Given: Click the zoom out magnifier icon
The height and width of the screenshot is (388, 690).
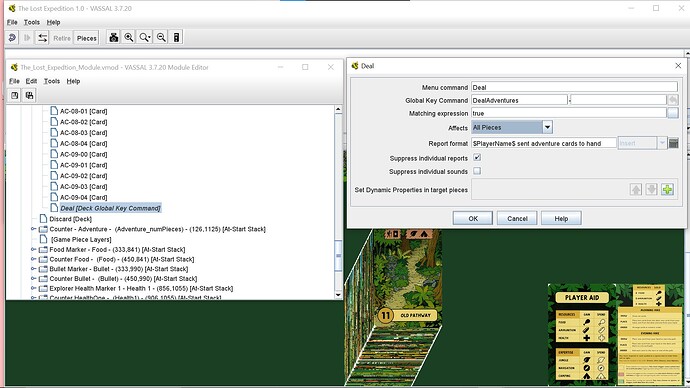Looking at the screenshot, I should (x=161, y=37).
